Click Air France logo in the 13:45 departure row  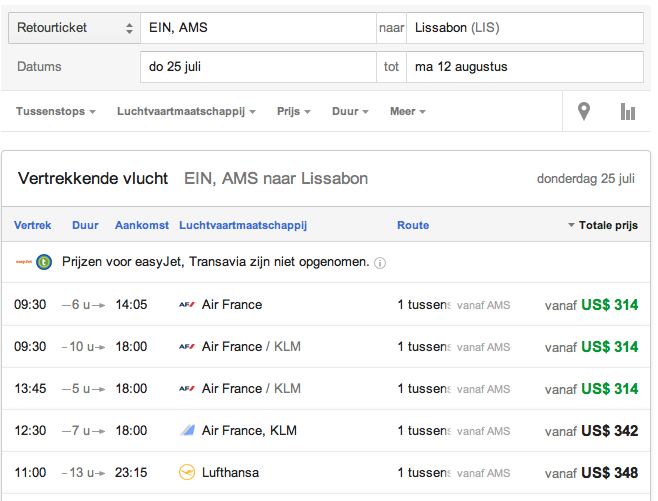[x=187, y=389]
